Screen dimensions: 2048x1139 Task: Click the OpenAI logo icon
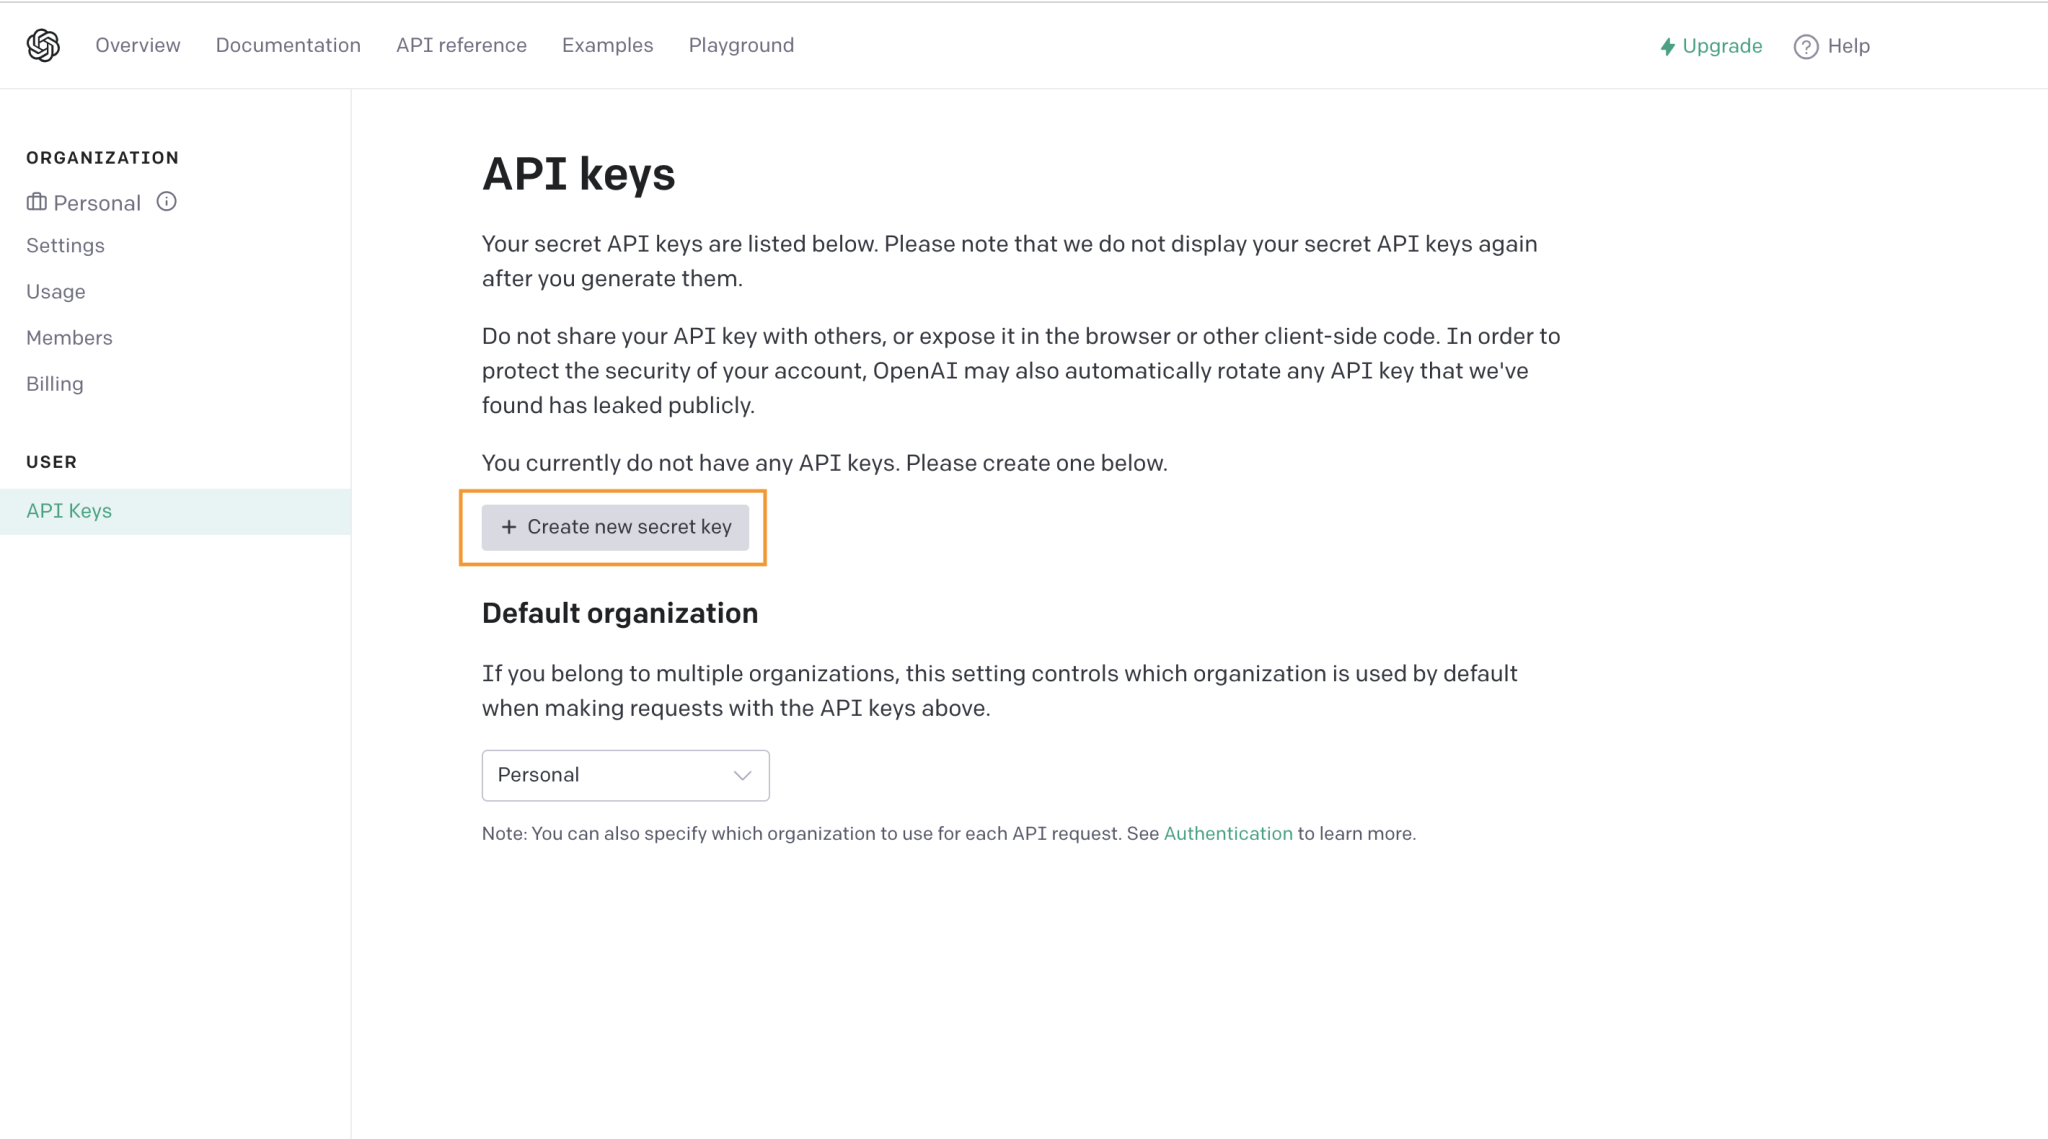43,45
